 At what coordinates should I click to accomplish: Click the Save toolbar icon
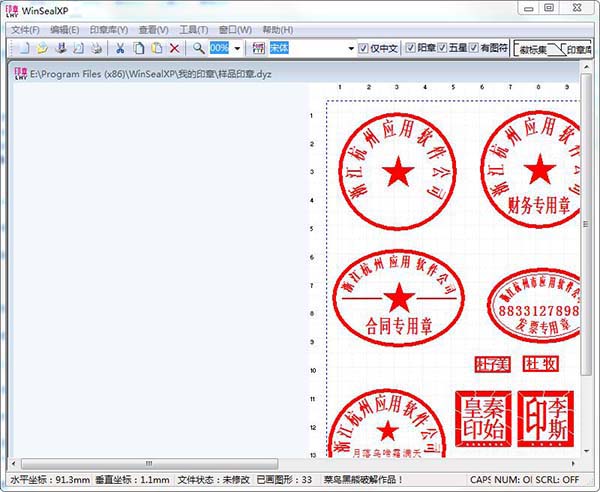(x=60, y=48)
